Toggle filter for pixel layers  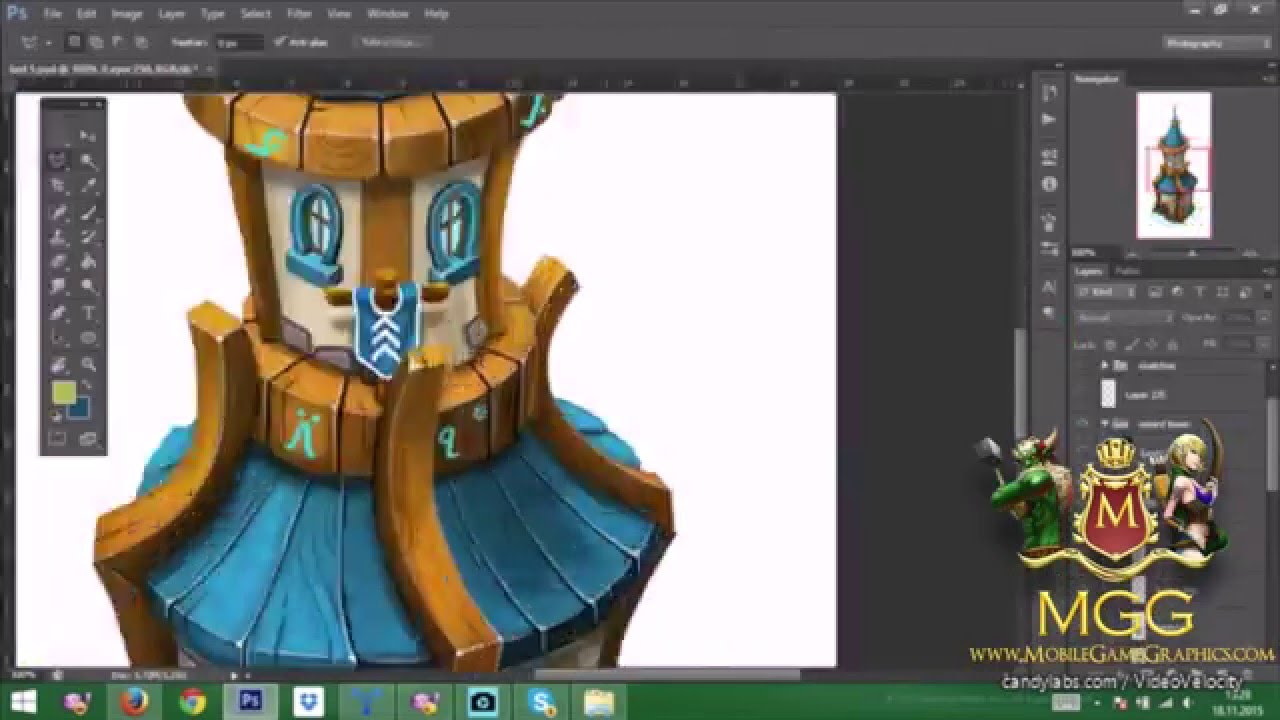pos(1157,292)
